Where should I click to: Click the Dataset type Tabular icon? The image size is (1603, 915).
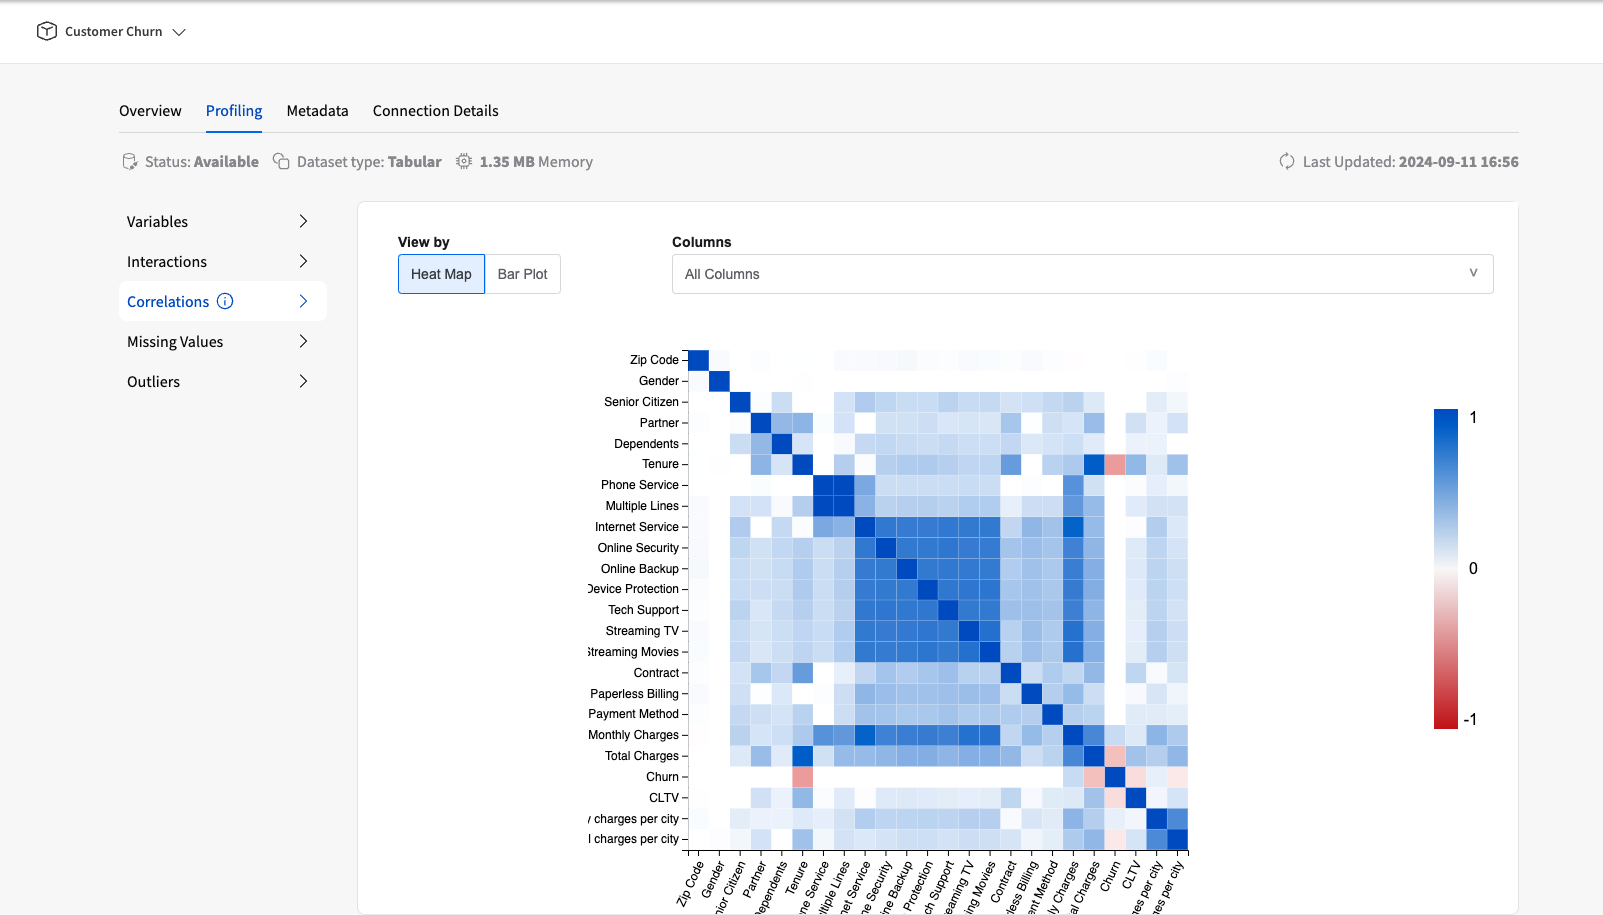282,162
